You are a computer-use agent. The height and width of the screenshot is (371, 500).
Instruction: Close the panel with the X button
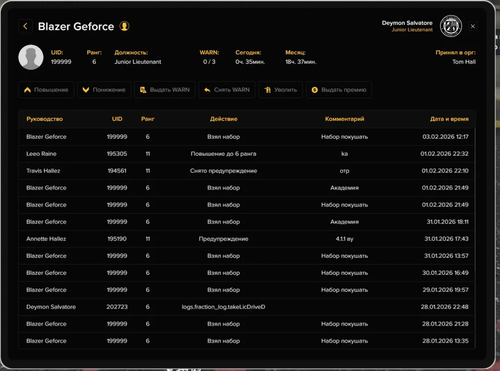(x=473, y=26)
